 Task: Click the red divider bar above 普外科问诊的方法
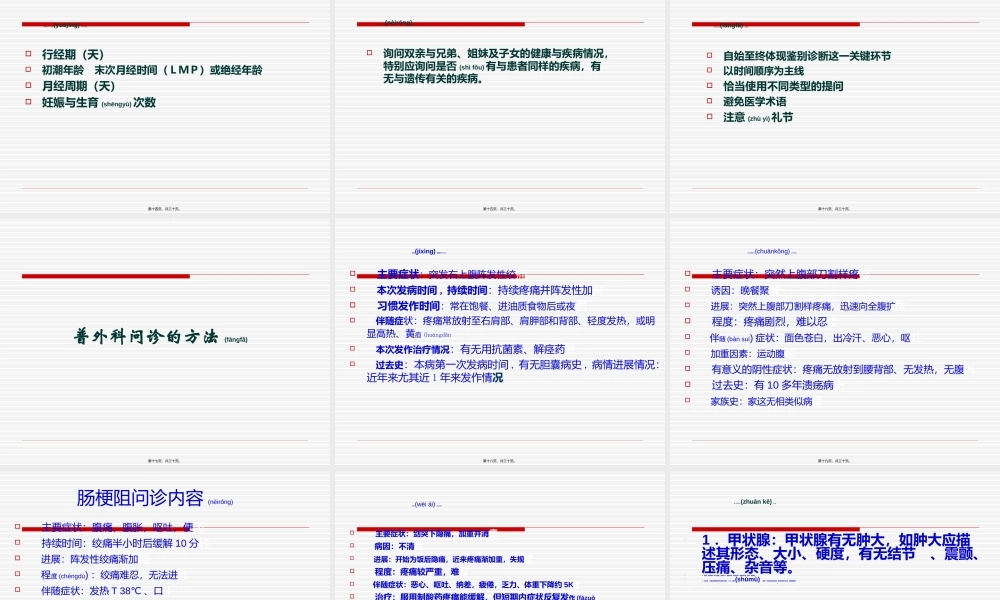pos(105,277)
